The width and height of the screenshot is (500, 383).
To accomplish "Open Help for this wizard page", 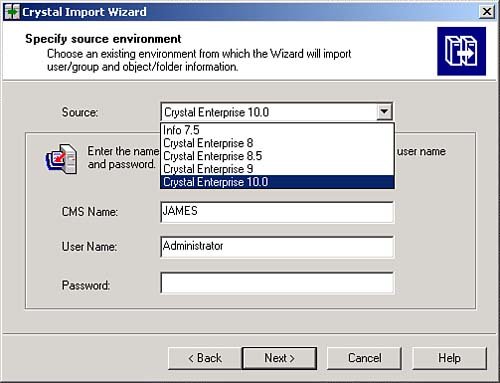I will coord(449,358).
